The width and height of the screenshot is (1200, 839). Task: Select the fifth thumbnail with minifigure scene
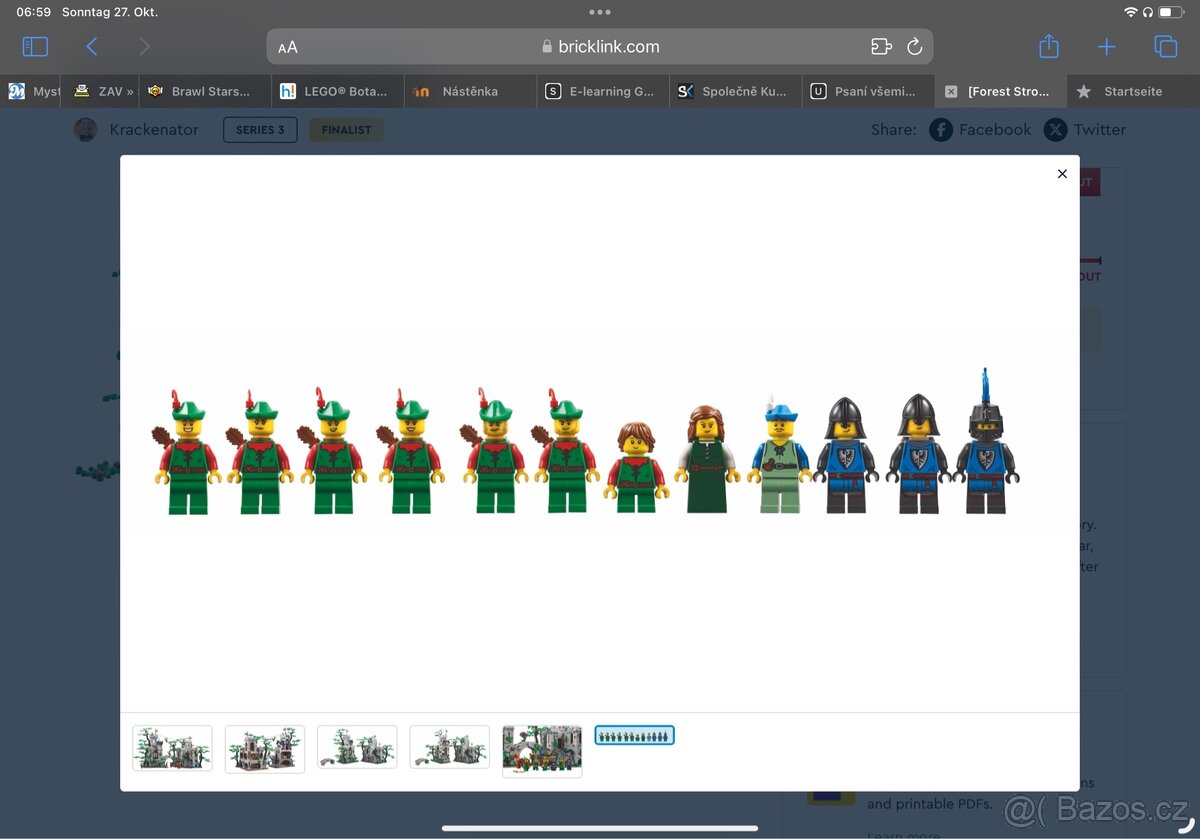[x=542, y=750]
